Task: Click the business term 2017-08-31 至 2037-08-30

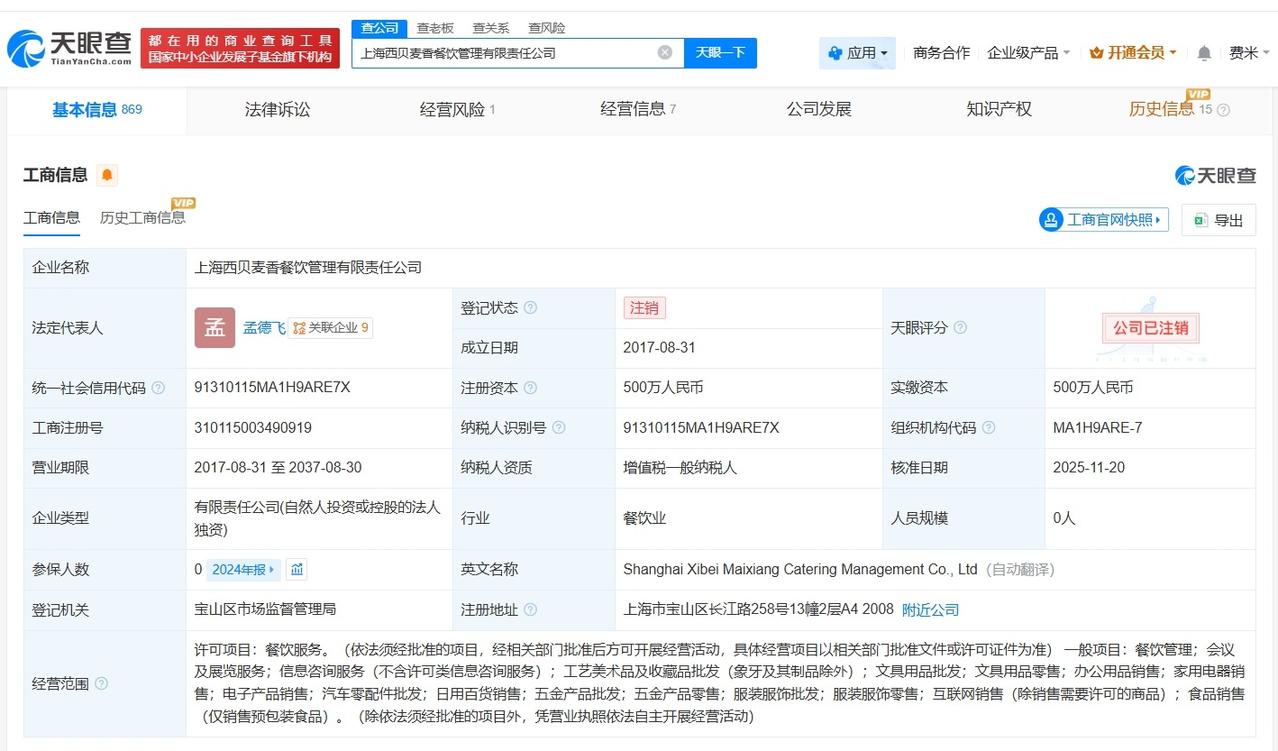Action: [x=278, y=468]
